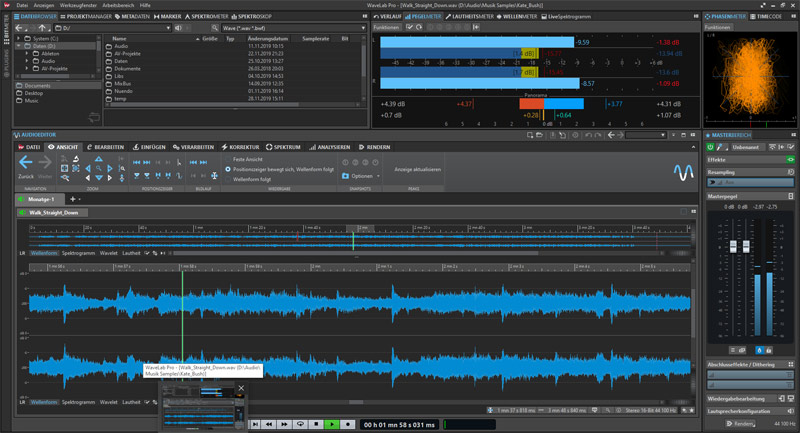Click the Zurück navigation arrow

pyautogui.click(x=27, y=163)
